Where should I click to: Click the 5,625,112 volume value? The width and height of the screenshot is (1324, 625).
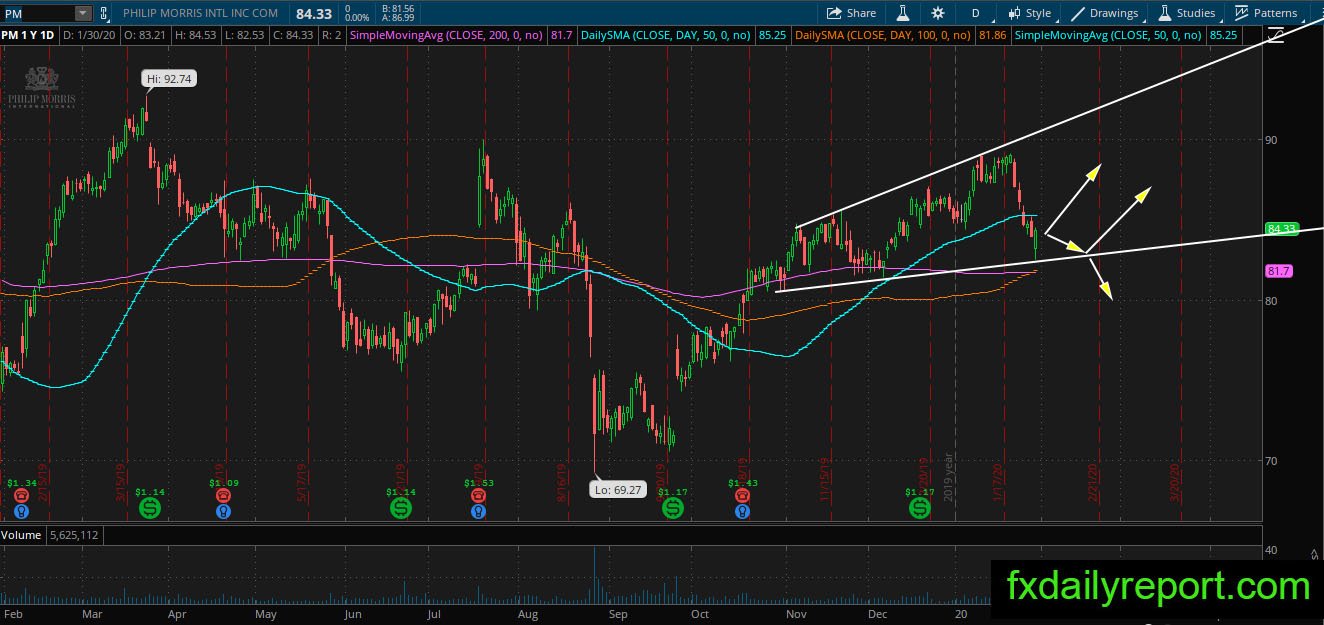75,535
